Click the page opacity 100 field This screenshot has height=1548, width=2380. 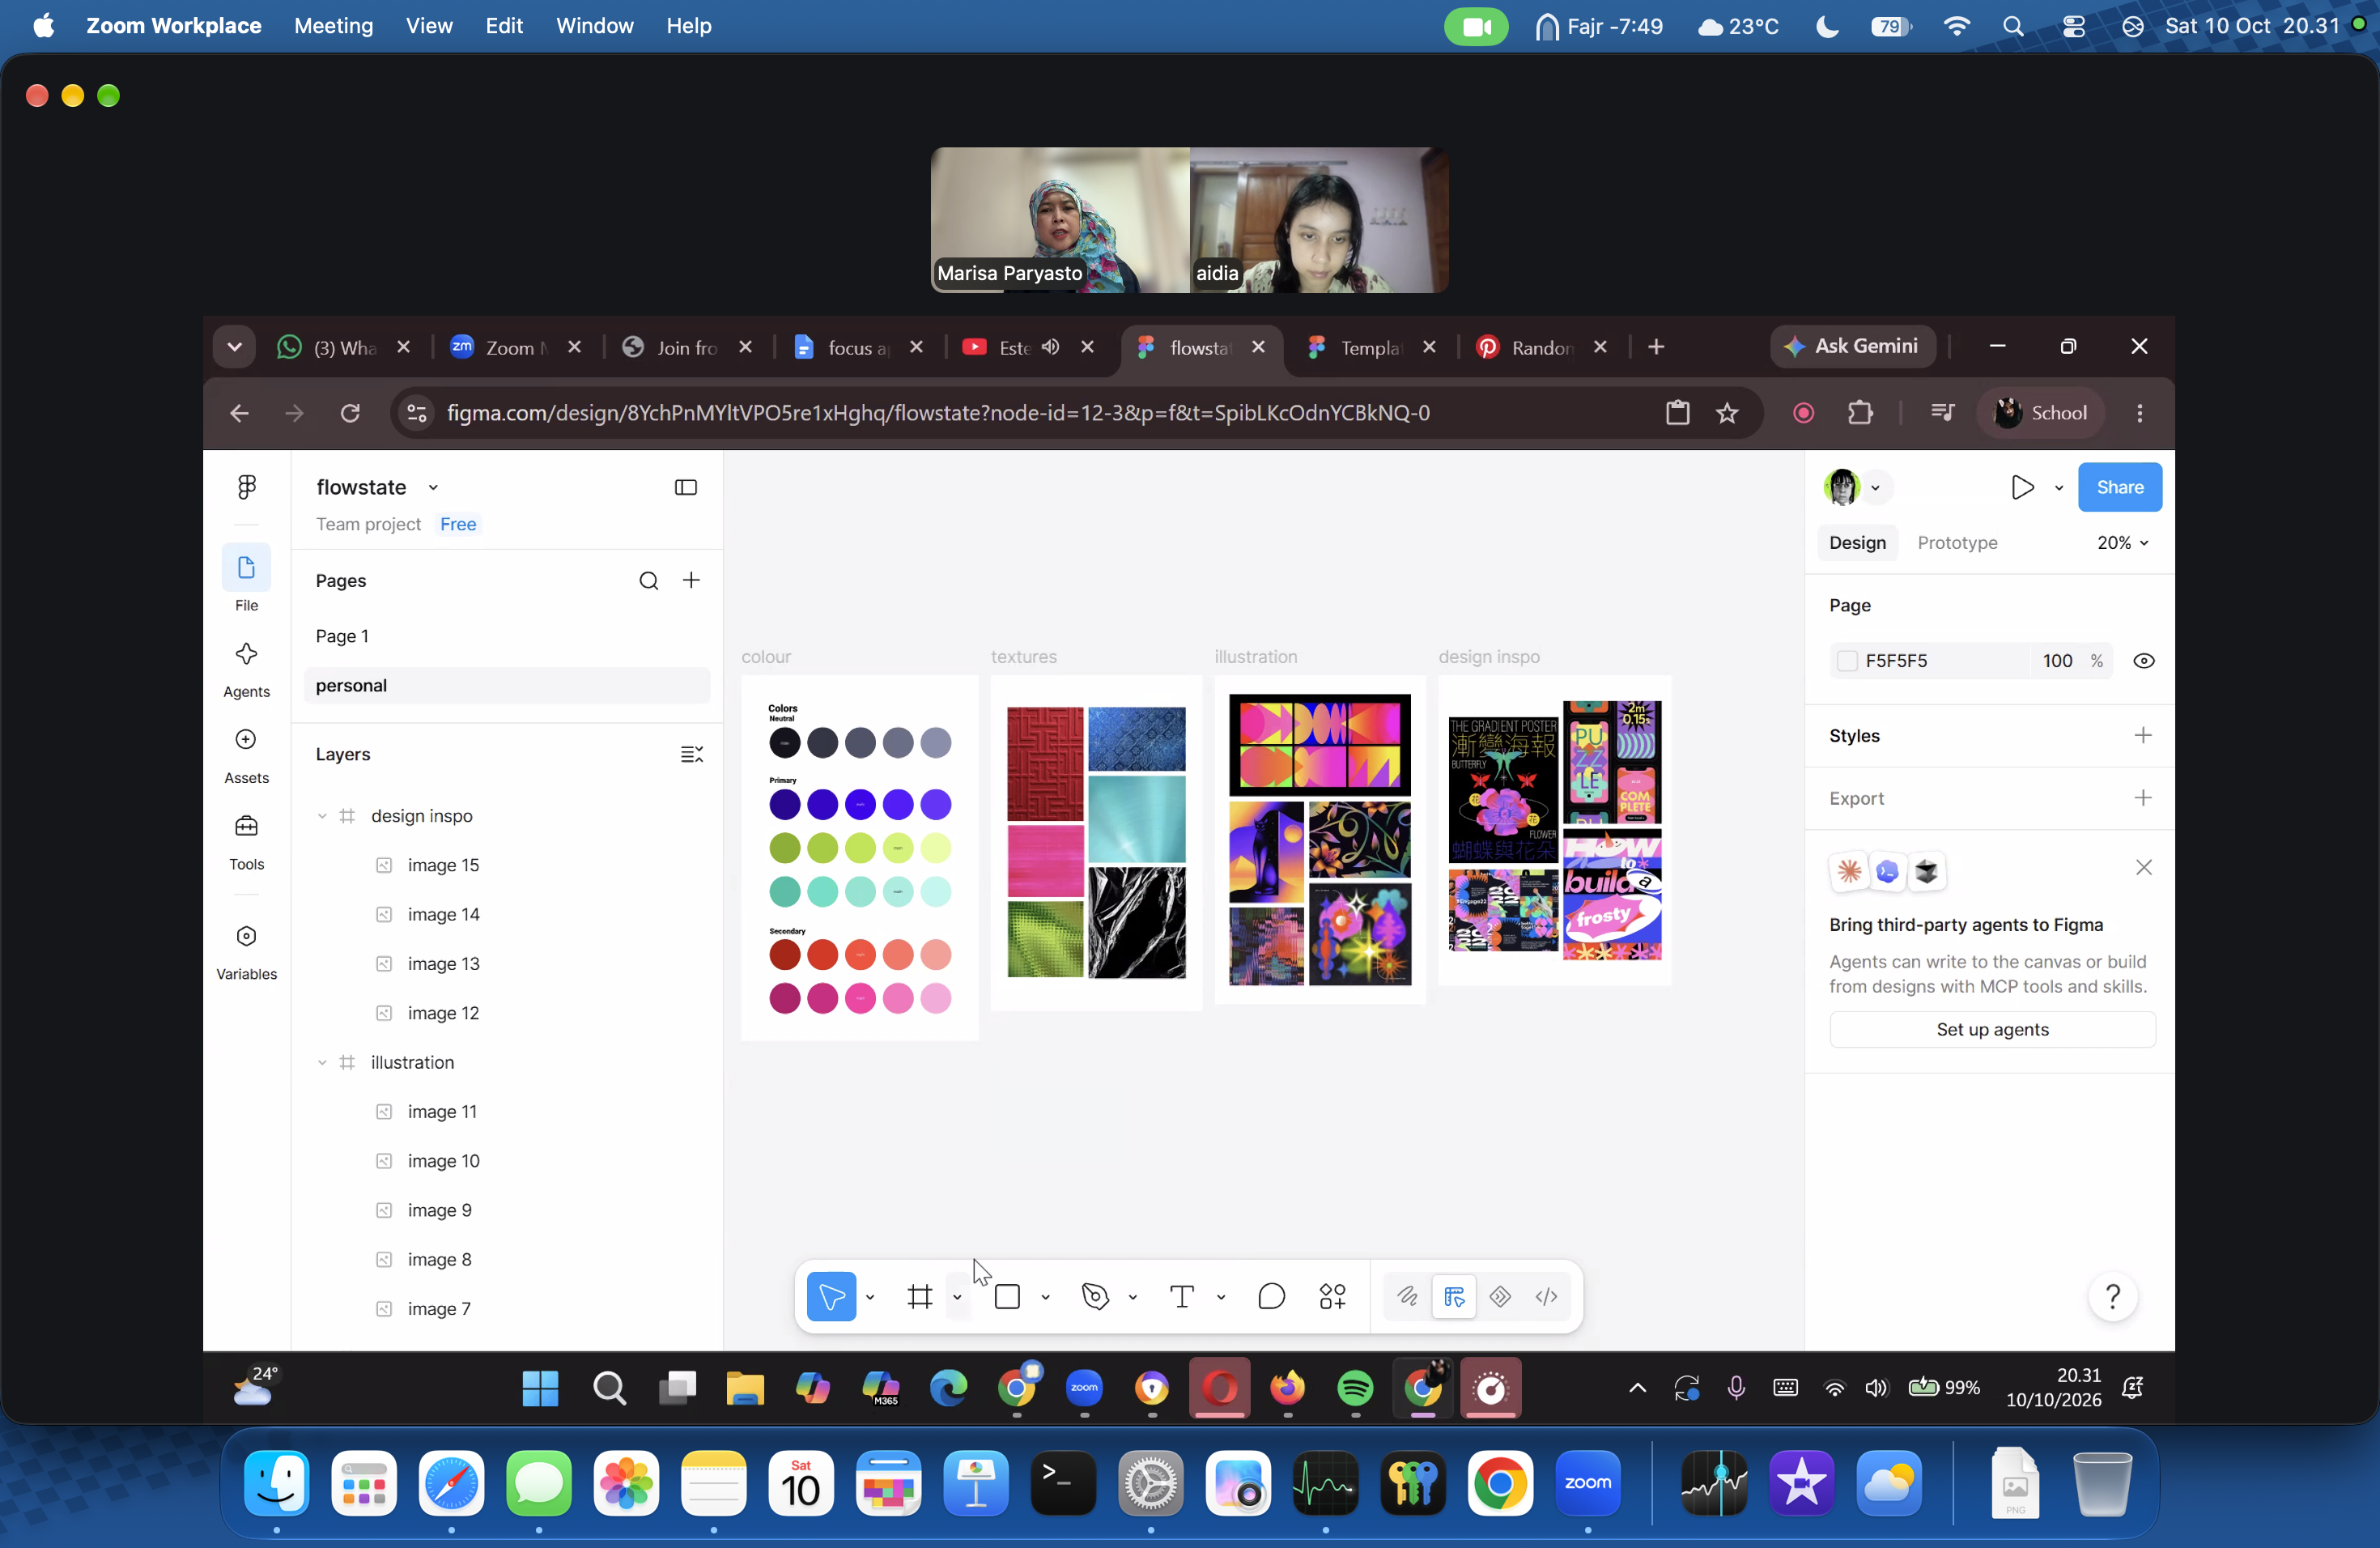click(x=2057, y=661)
